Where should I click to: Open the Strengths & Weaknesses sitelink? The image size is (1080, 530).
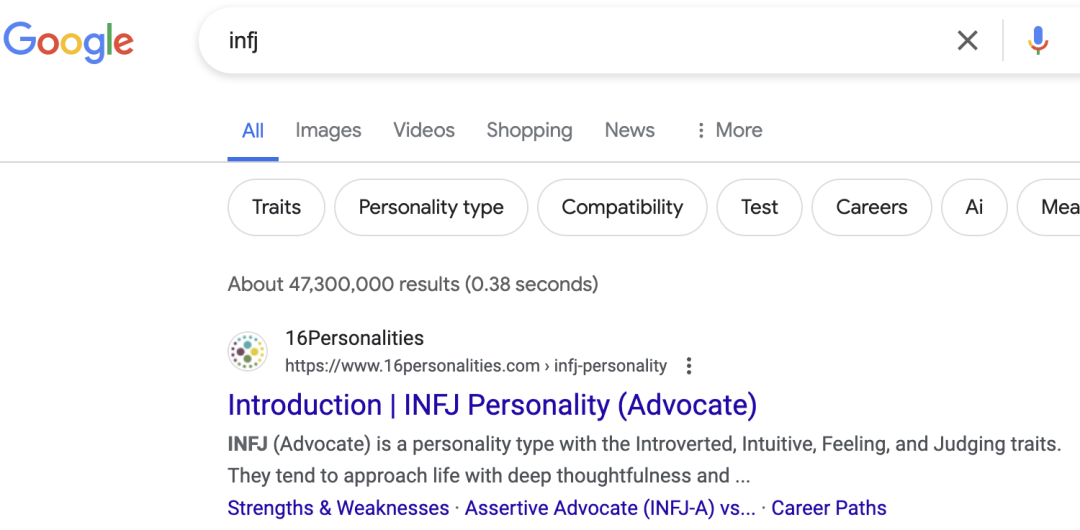pyautogui.click(x=338, y=509)
